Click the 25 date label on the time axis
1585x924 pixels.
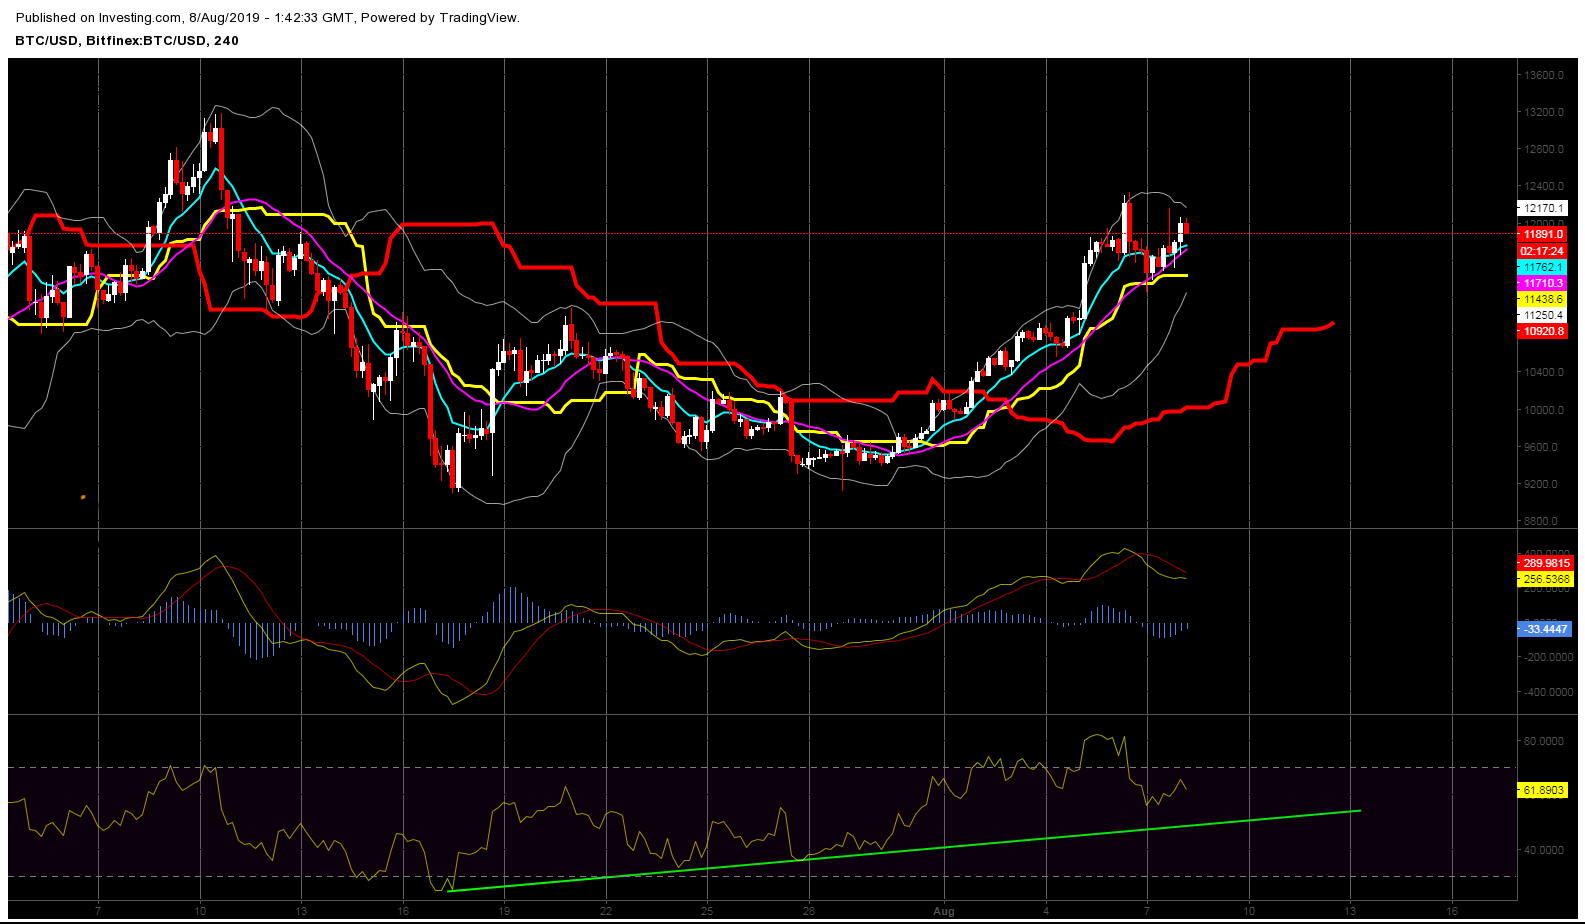click(707, 911)
